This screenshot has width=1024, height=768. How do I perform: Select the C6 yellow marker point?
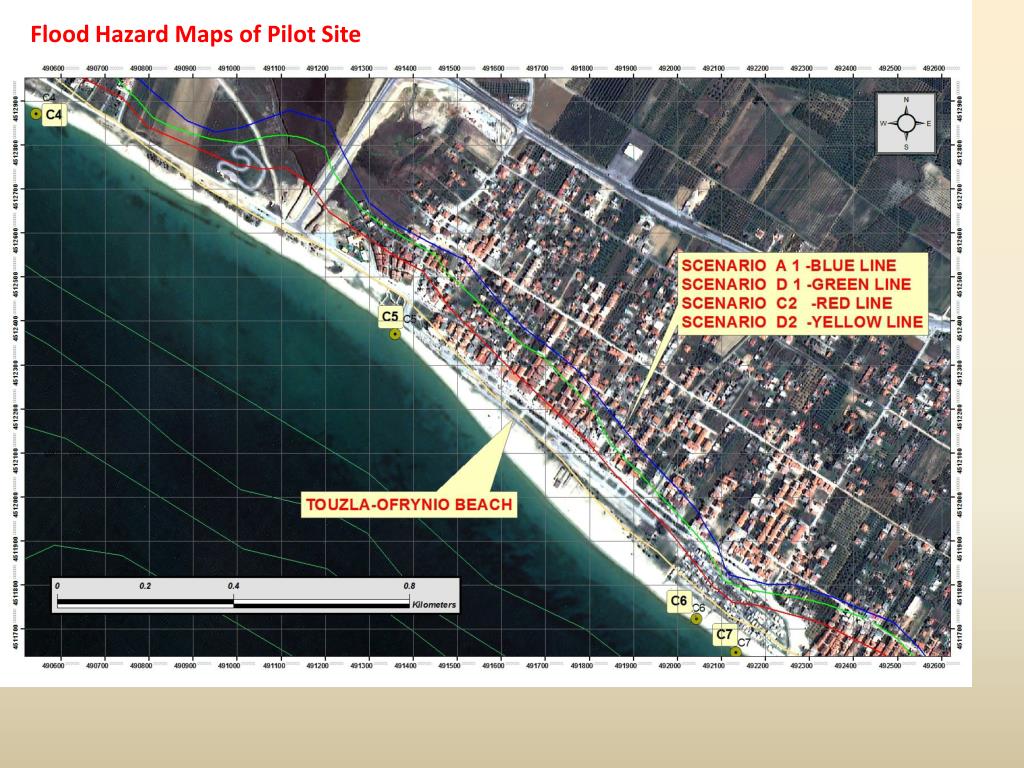click(x=696, y=618)
